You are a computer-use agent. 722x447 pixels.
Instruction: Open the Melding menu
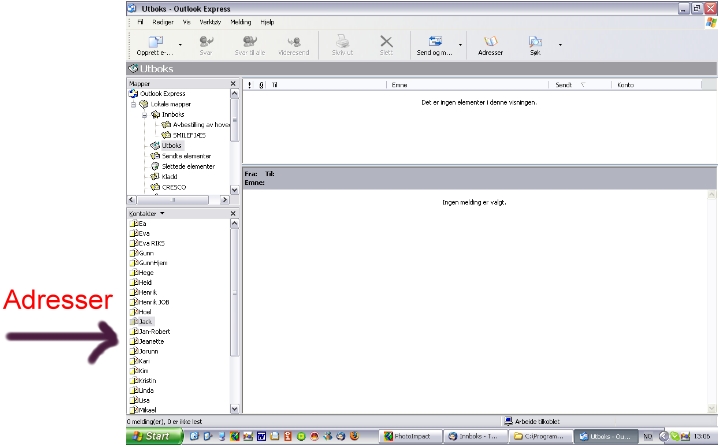(241, 22)
